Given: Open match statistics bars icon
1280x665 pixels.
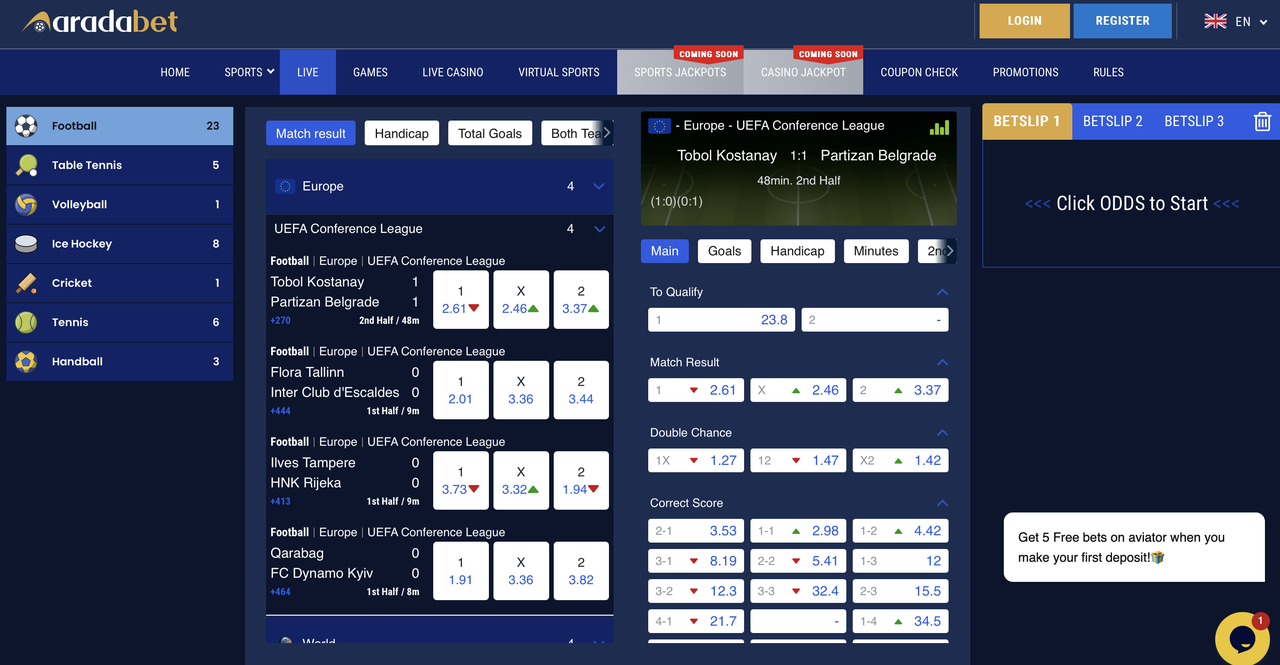Looking at the screenshot, I should point(939,127).
